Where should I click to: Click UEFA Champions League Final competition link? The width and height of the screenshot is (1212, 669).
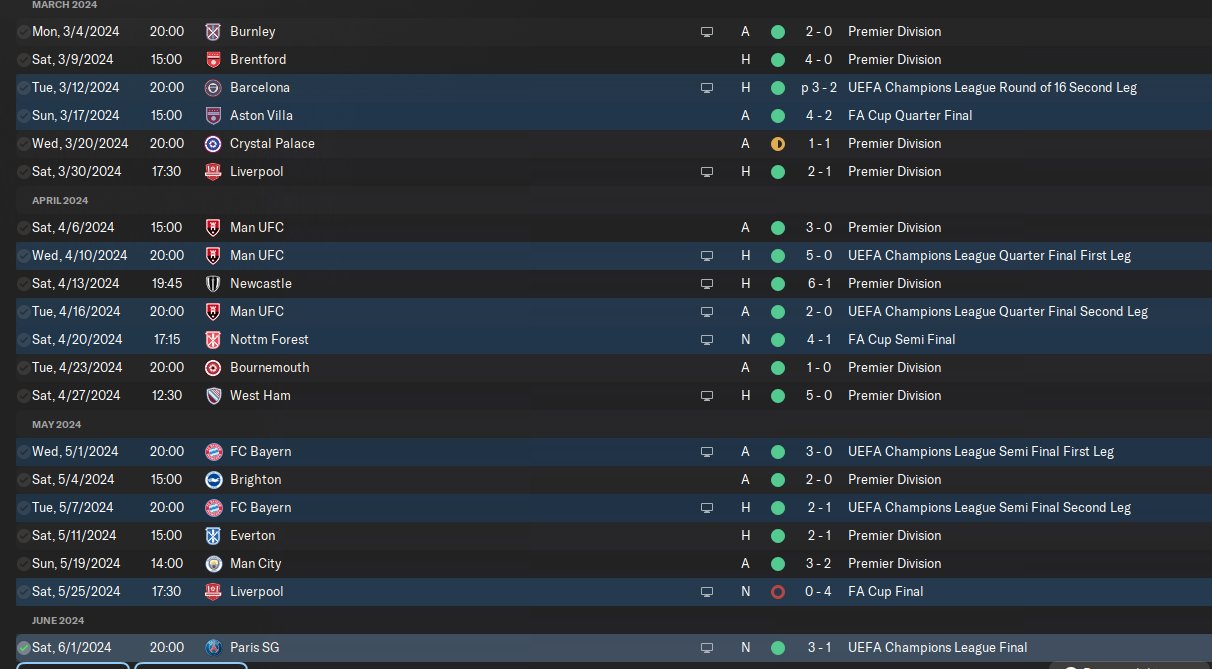pyautogui.click(x=937, y=648)
